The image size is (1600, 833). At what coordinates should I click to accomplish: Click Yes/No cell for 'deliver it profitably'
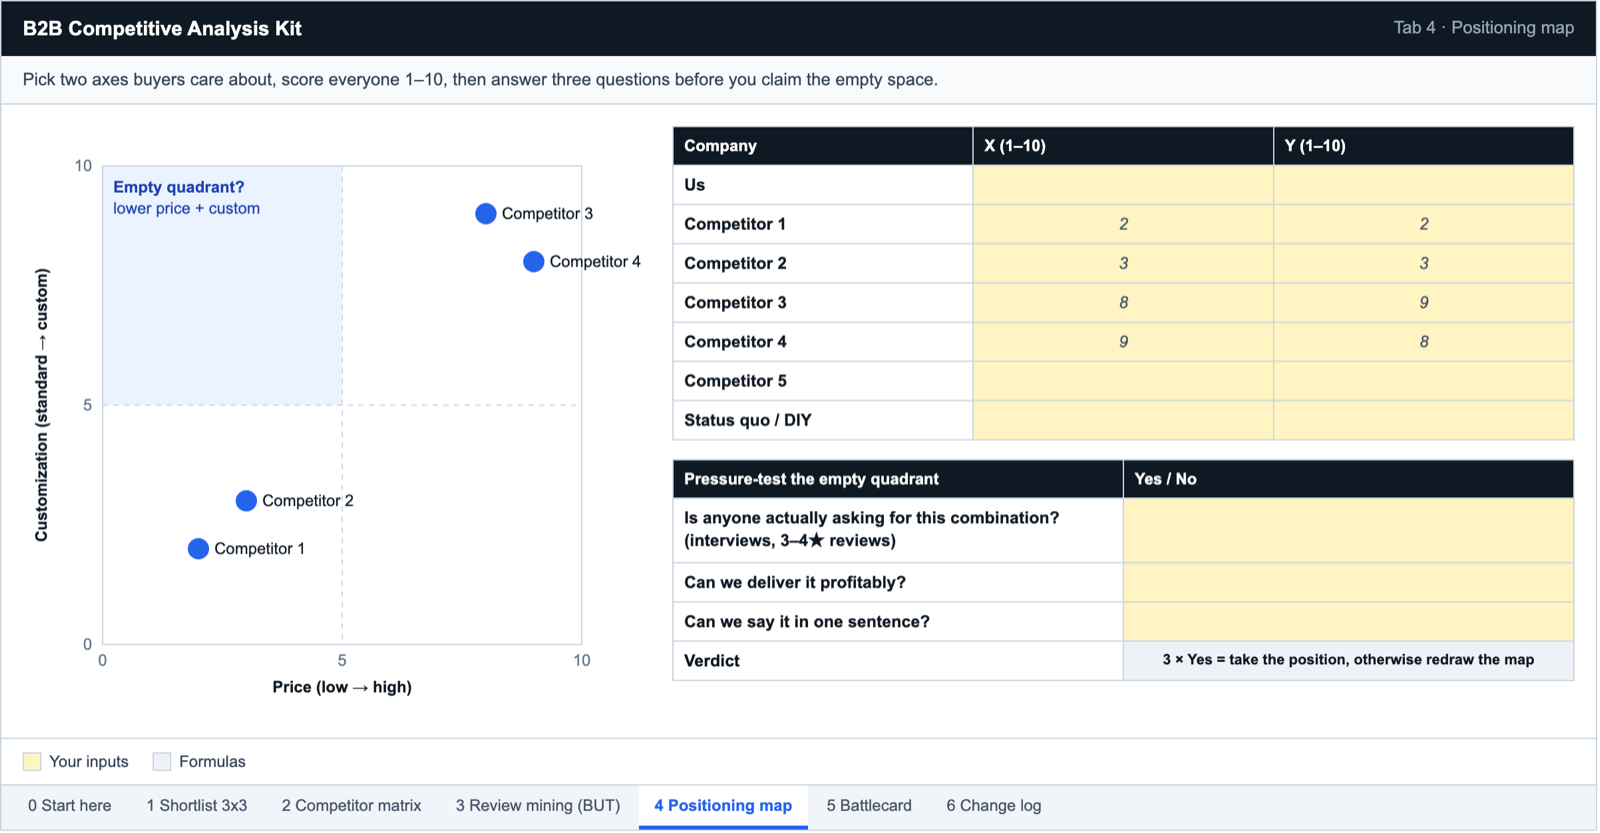[x=1349, y=583]
